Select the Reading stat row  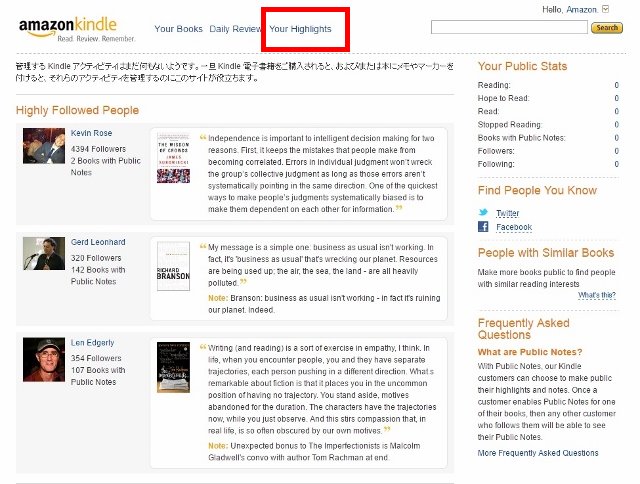[x=548, y=85]
